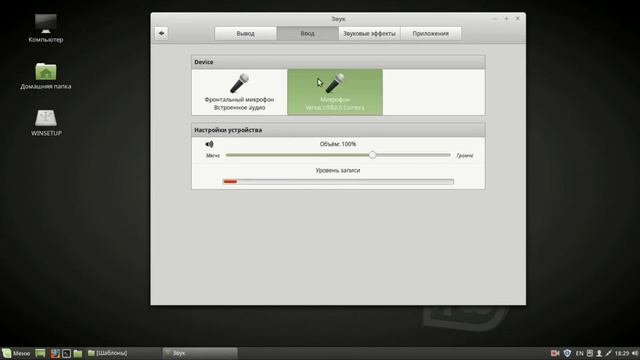640x360 pixels.
Task: Switch to the Вывод tab
Action: [245, 33]
